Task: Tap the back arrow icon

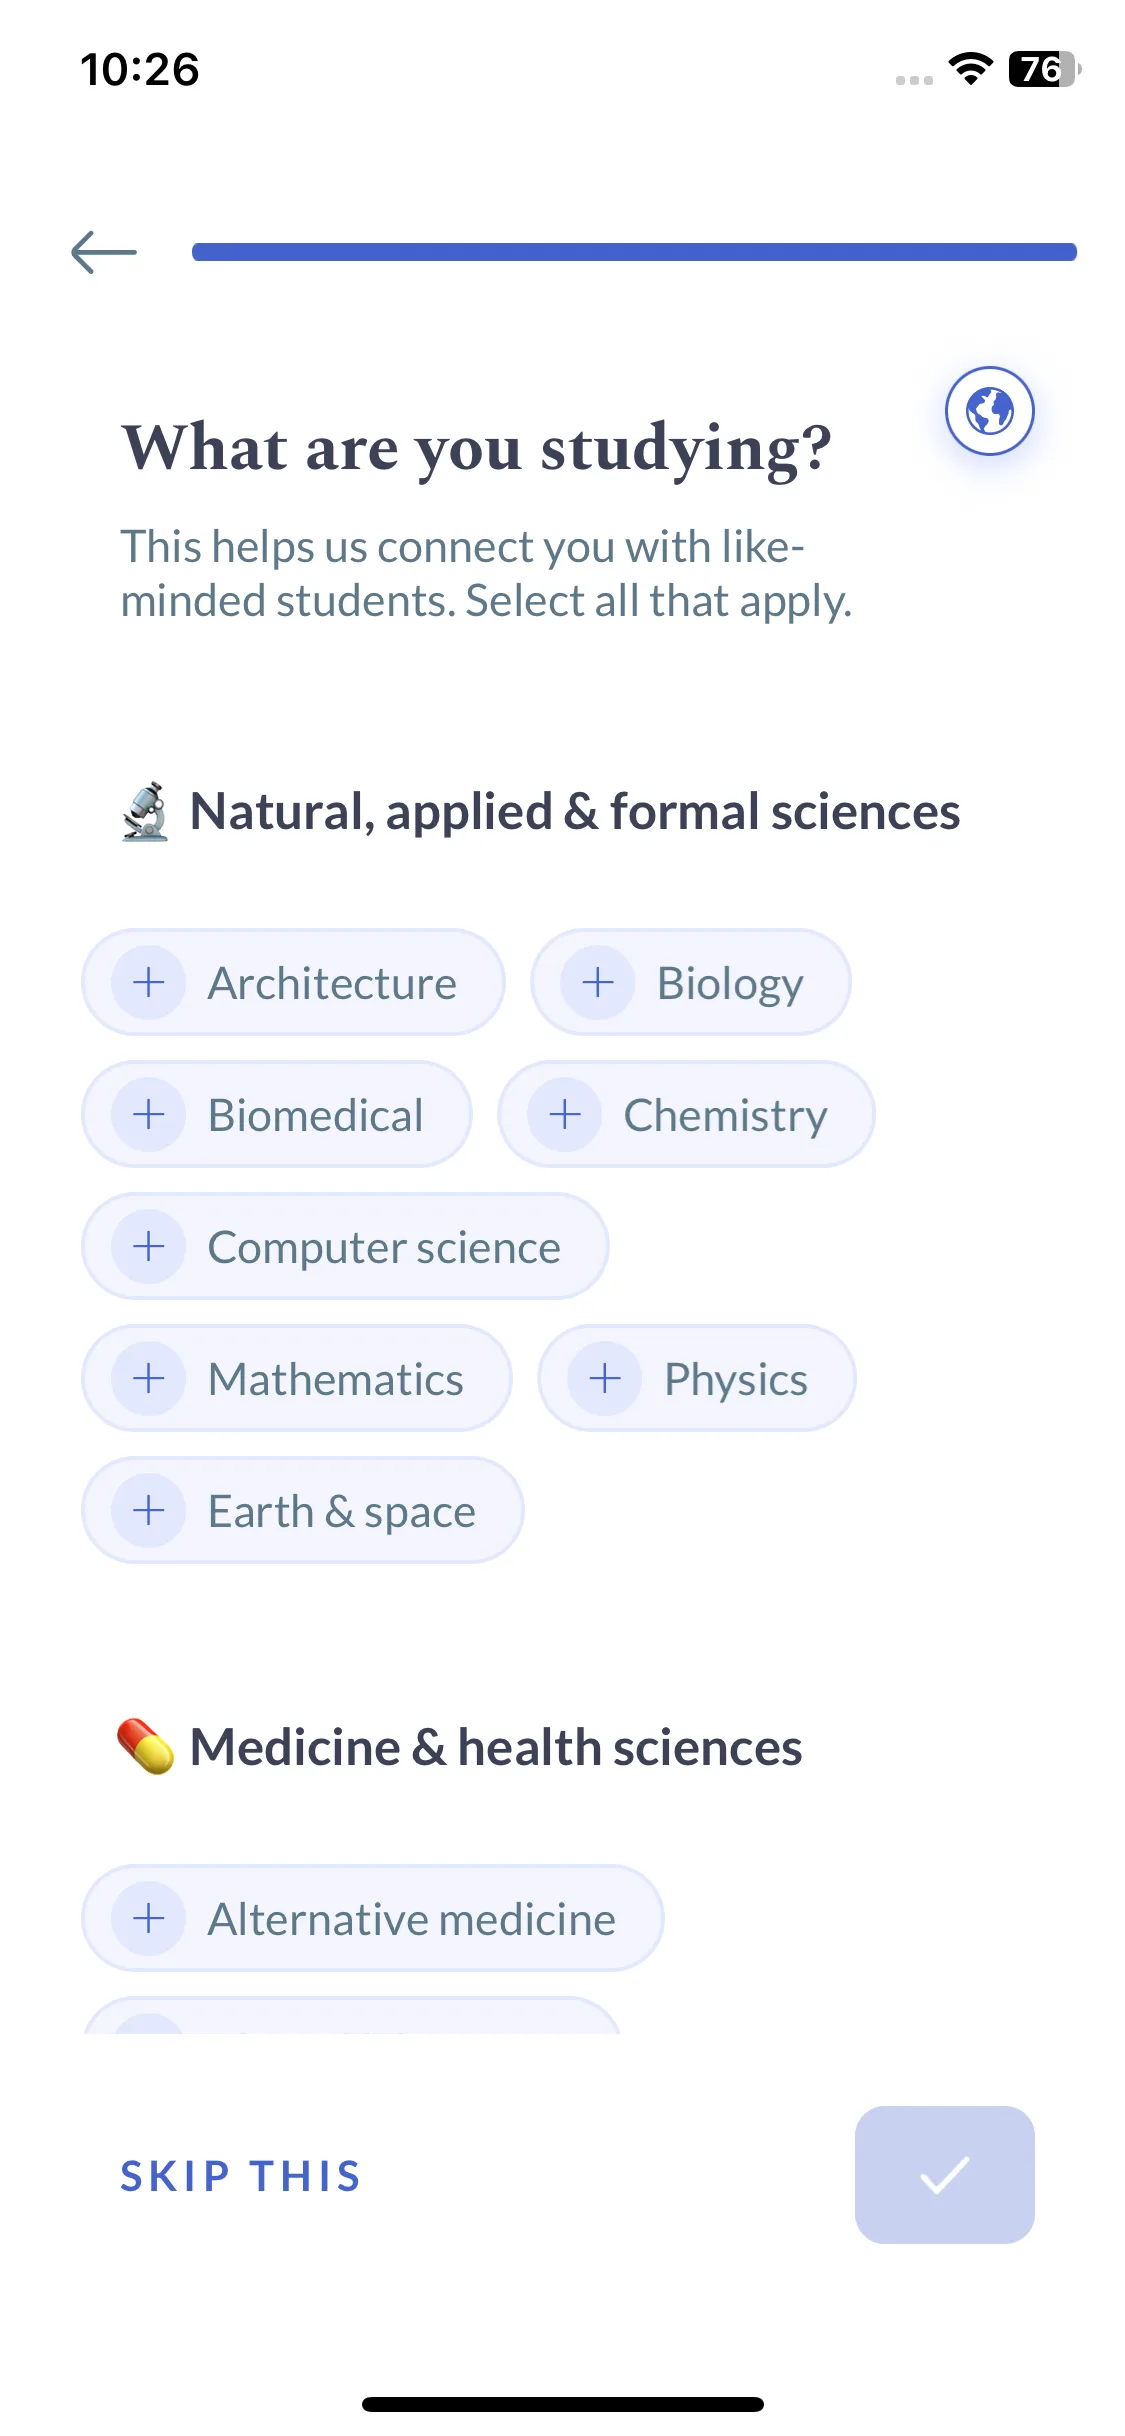Action: 104,252
